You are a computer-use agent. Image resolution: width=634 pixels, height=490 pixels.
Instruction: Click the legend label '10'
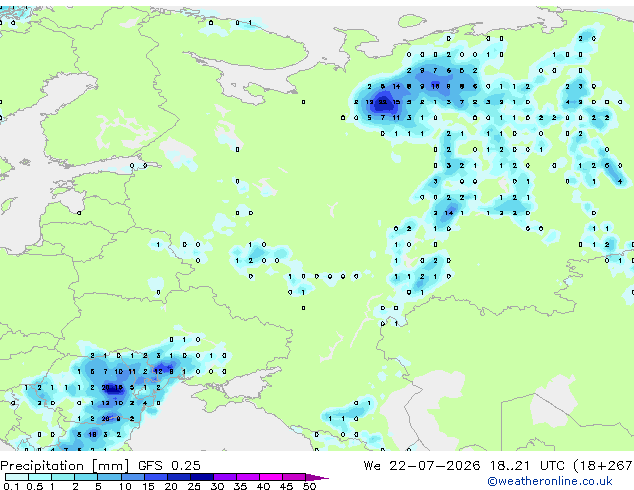(x=125, y=486)
